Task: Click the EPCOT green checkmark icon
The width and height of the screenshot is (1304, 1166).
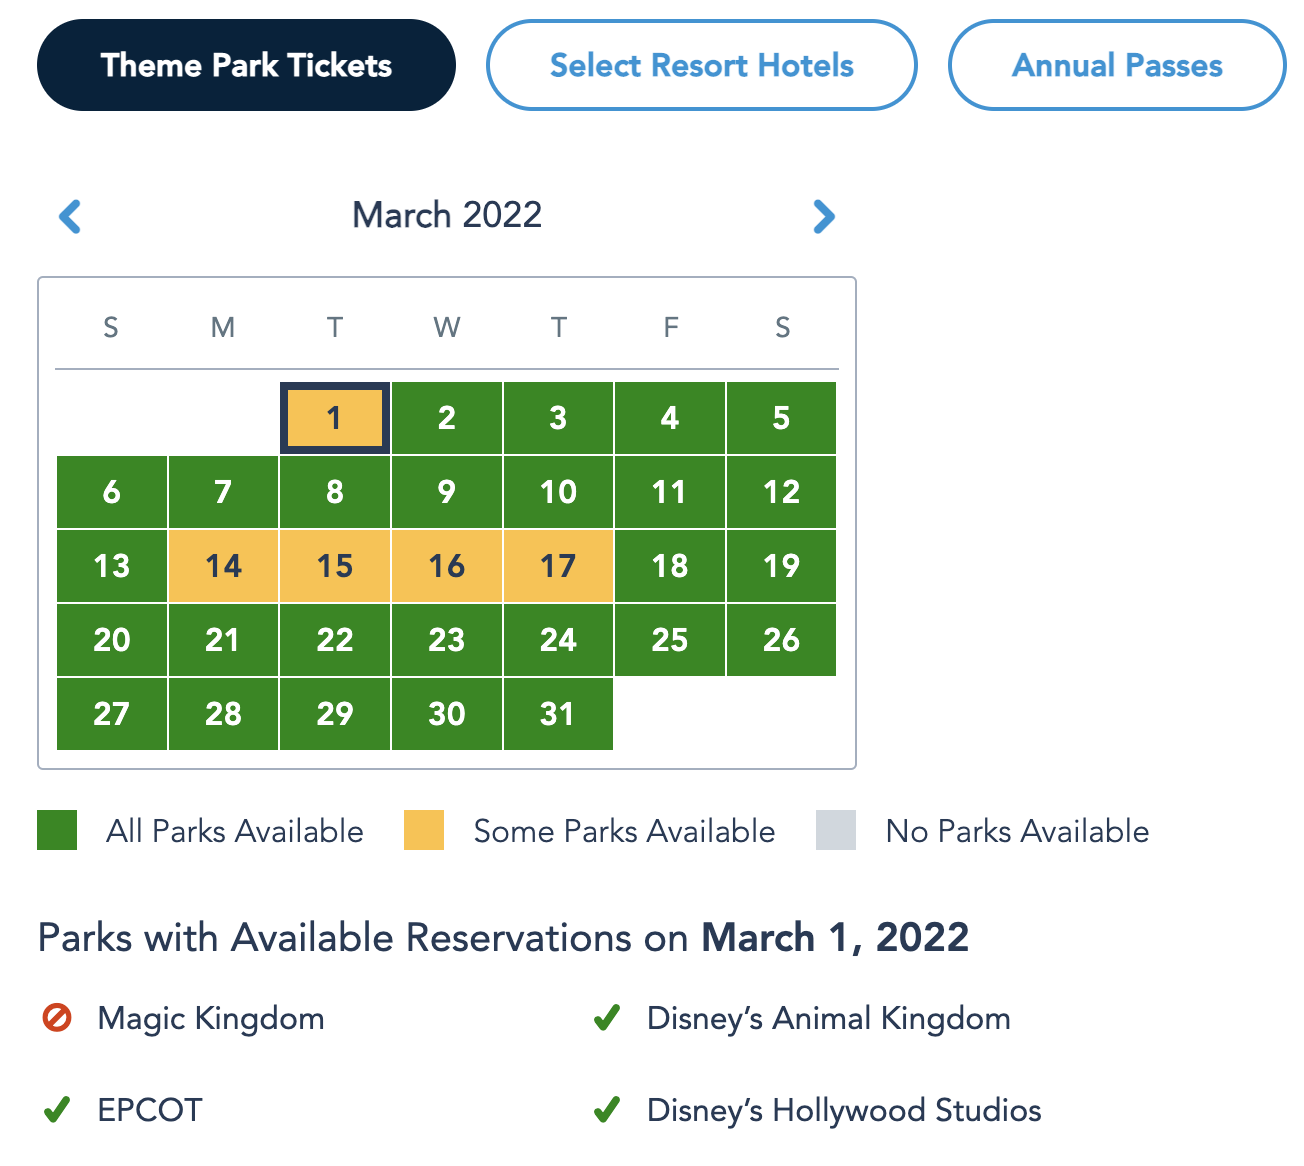Action: coord(57,1110)
